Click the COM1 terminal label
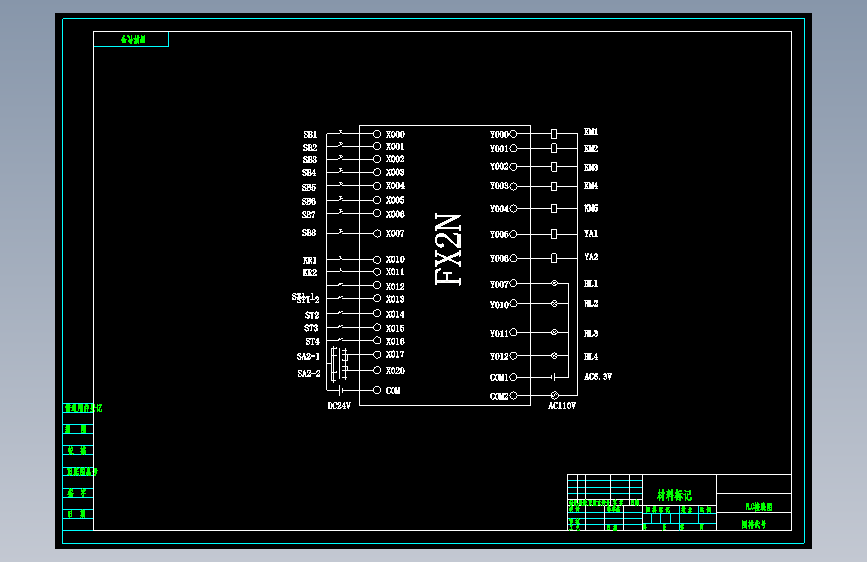The image size is (867, 562). (x=499, y=378)
